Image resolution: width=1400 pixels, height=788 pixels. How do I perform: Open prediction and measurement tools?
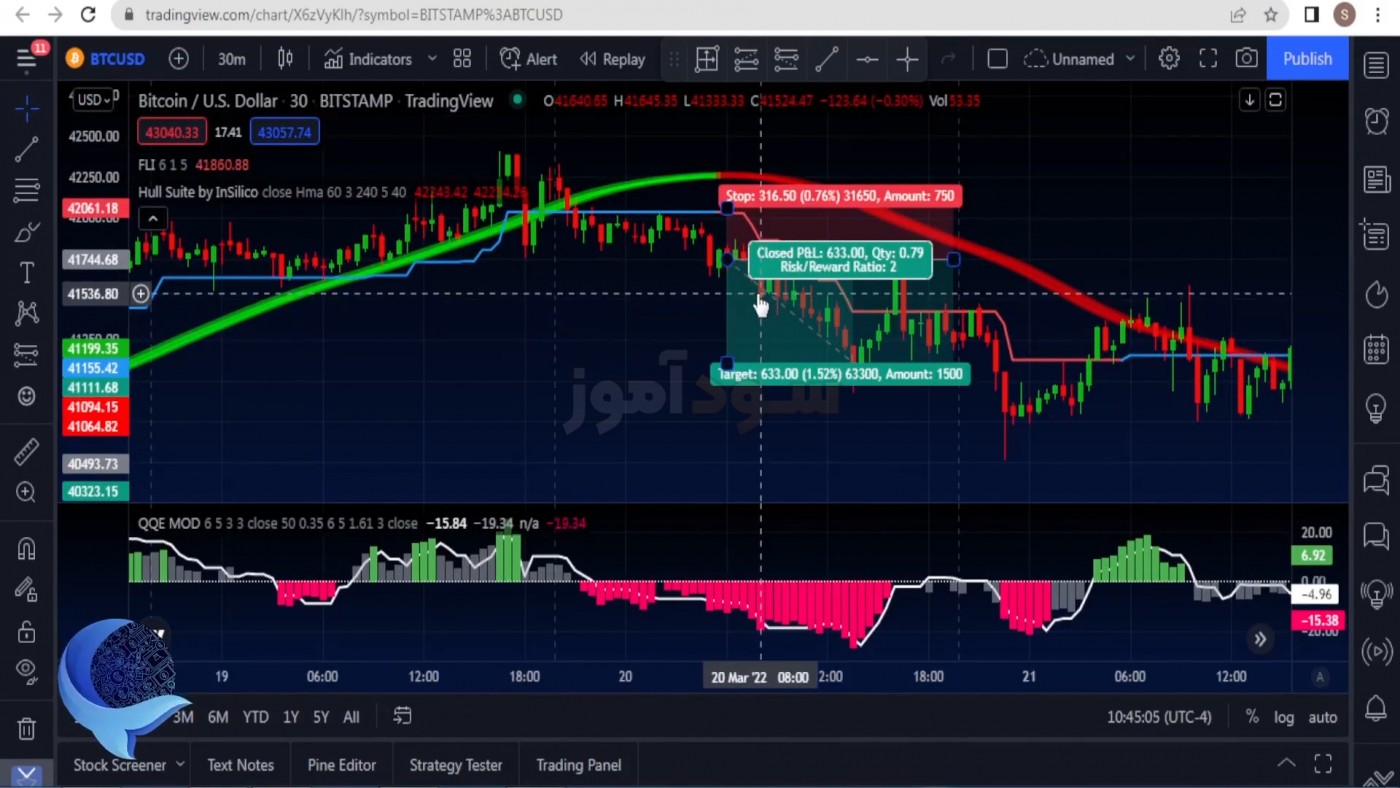point(27,355)
